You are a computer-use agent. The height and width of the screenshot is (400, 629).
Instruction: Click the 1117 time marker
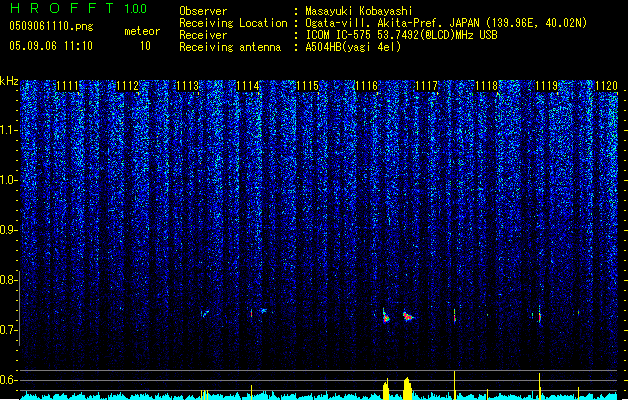(427, 86)
